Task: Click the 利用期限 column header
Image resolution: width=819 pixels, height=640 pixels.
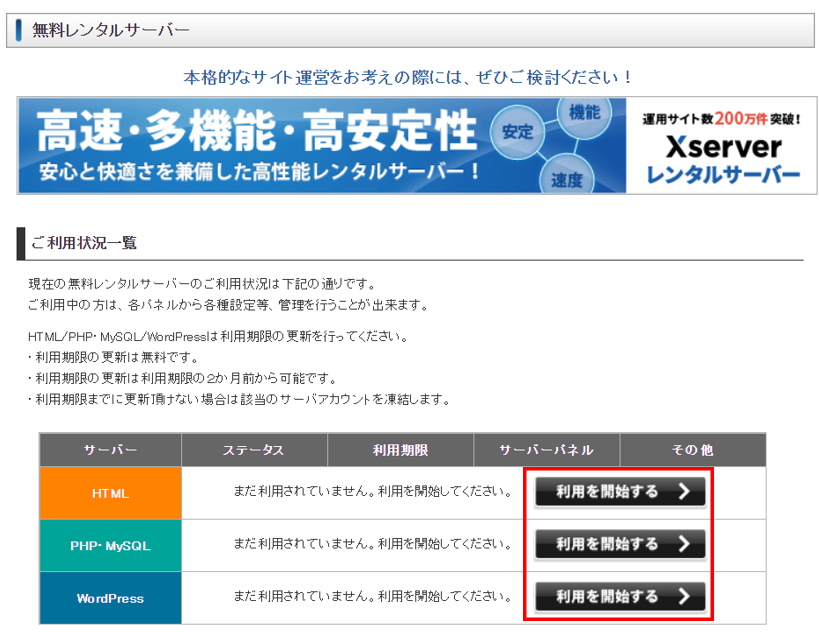Action: 400,450
